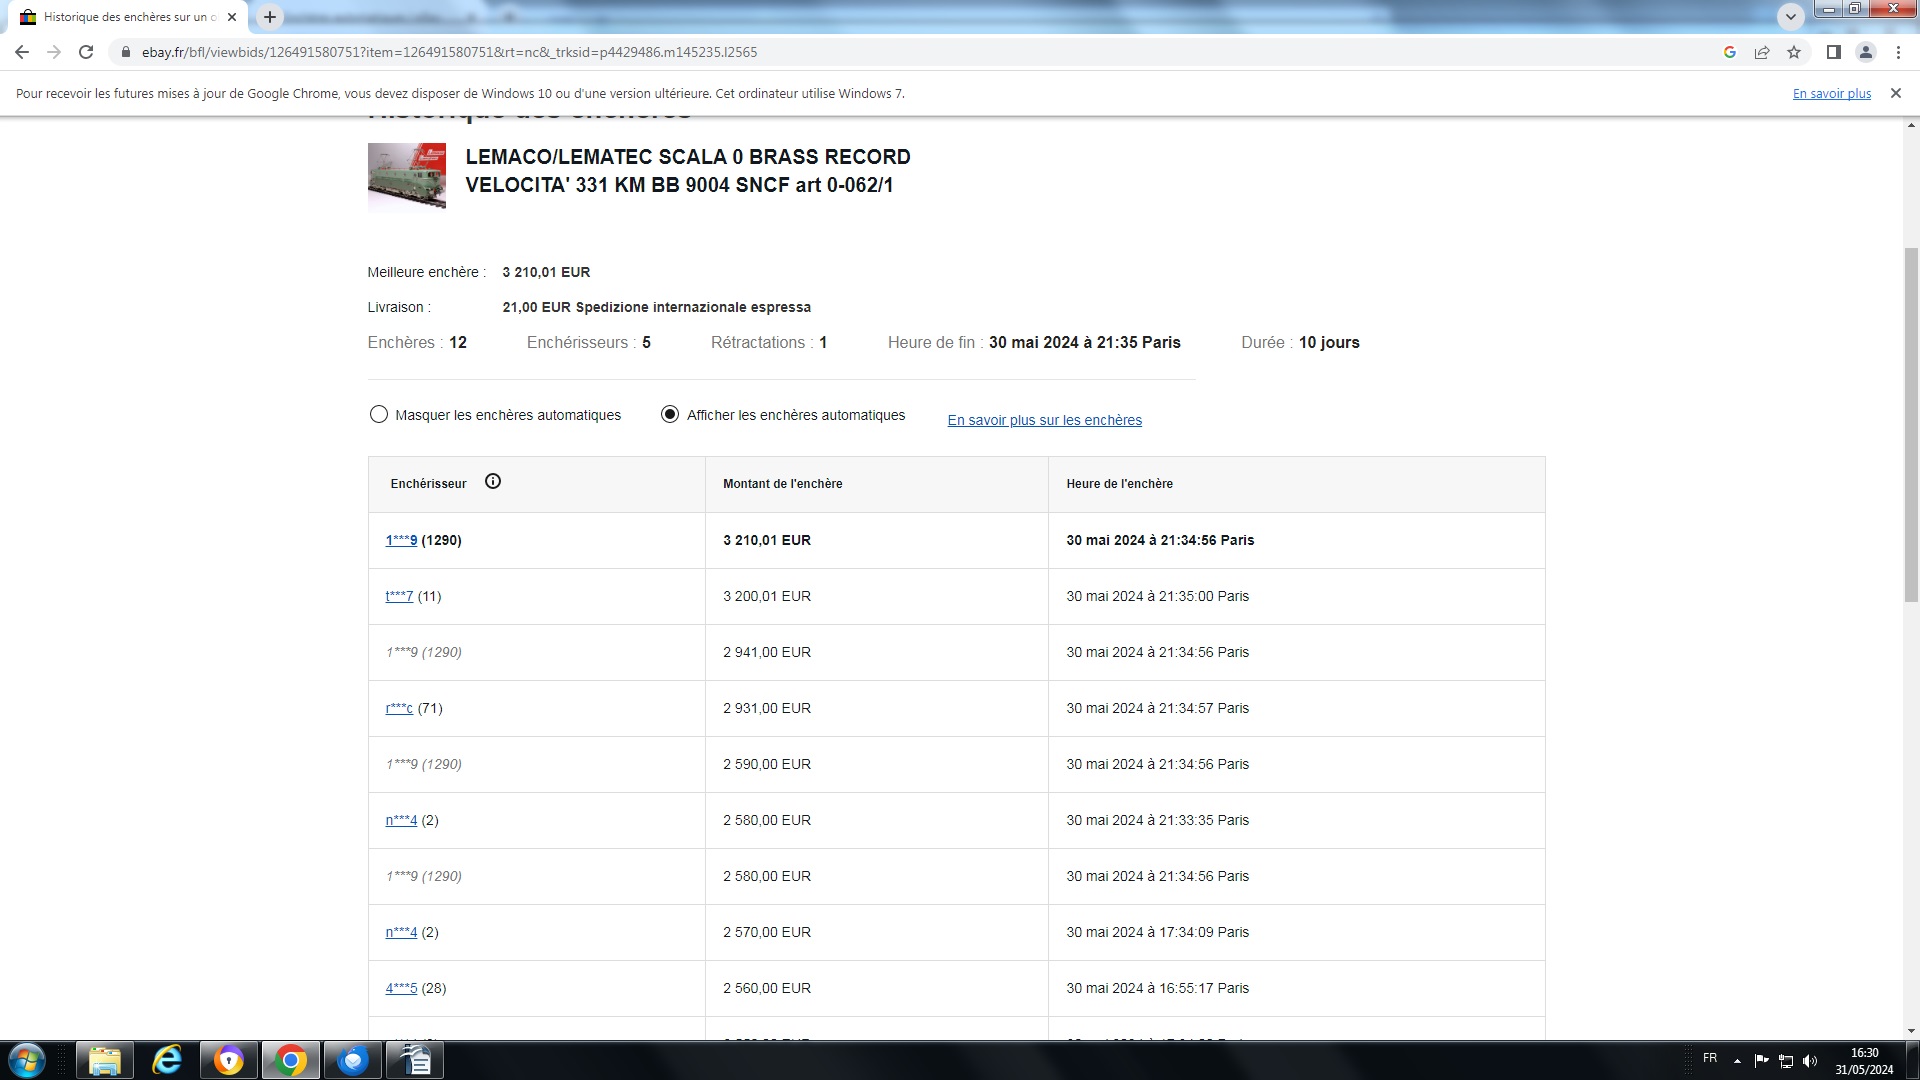Open the share page icon
Viewport: 1920px width, 1080px height.
click(1762, 52)
